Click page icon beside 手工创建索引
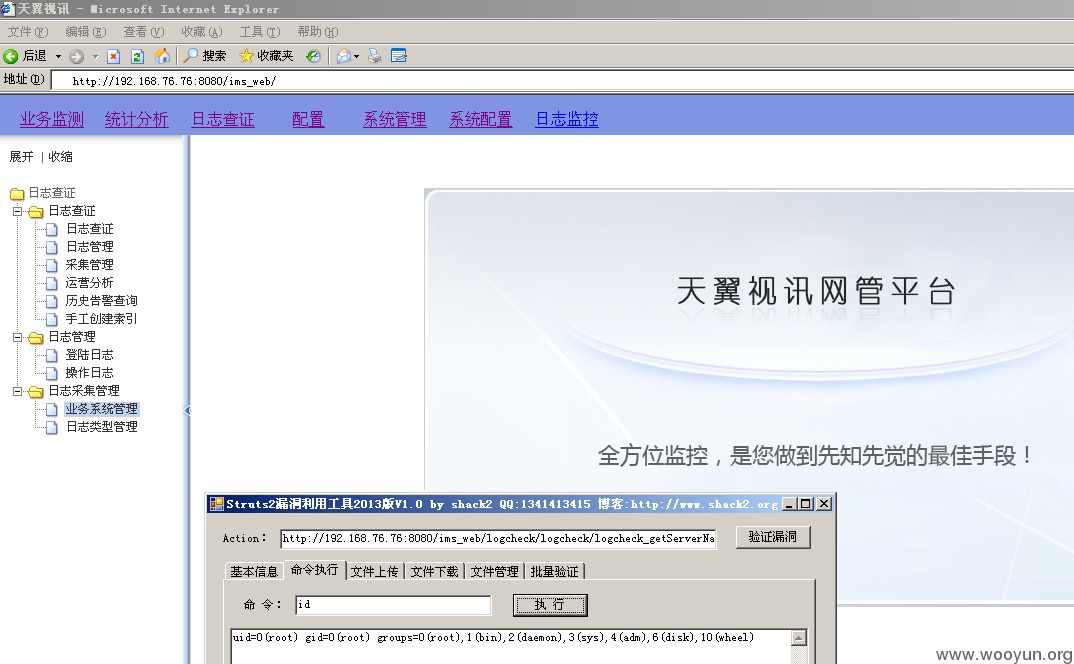The height and width of the screenshot is (664, 1074). pos(51,319)
